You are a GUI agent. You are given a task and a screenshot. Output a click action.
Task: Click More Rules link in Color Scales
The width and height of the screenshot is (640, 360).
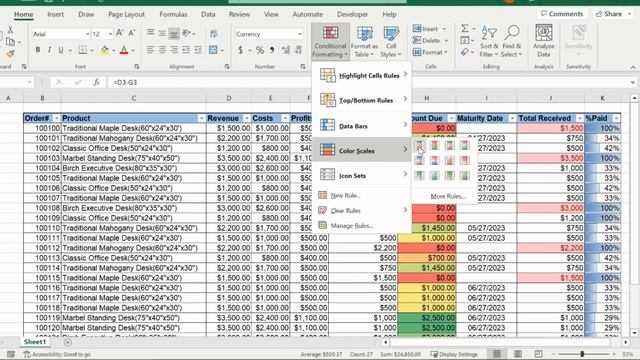coord(448,196)
